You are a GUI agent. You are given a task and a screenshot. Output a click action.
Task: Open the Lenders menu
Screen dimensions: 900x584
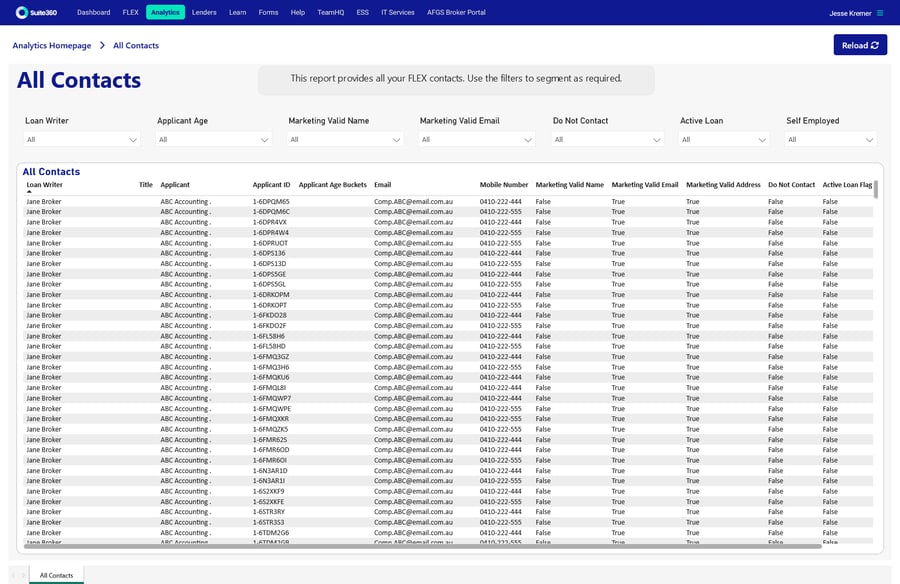coord(204,12)
